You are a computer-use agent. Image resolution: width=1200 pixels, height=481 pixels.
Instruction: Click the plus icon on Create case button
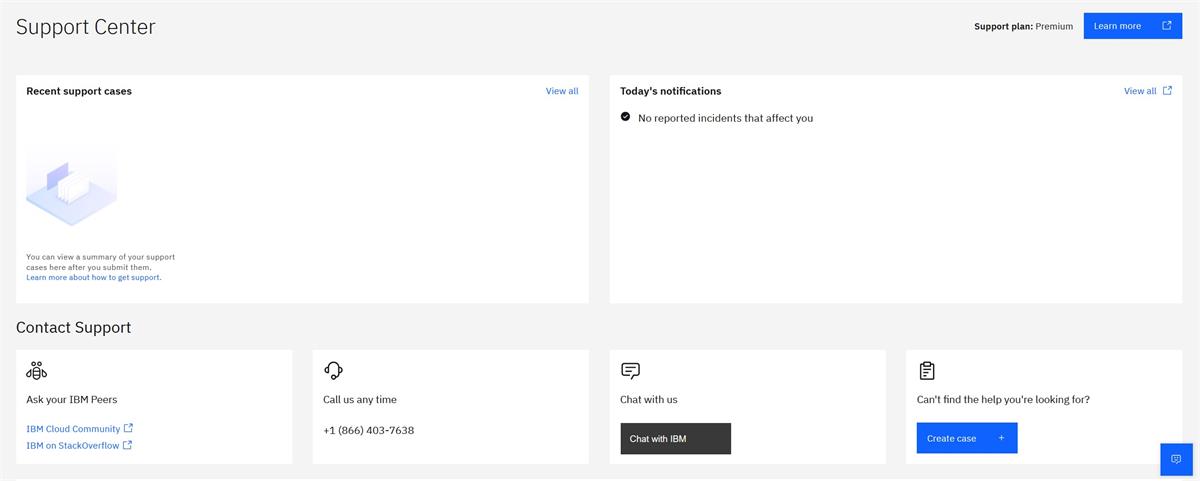(x=1001, y=438)
